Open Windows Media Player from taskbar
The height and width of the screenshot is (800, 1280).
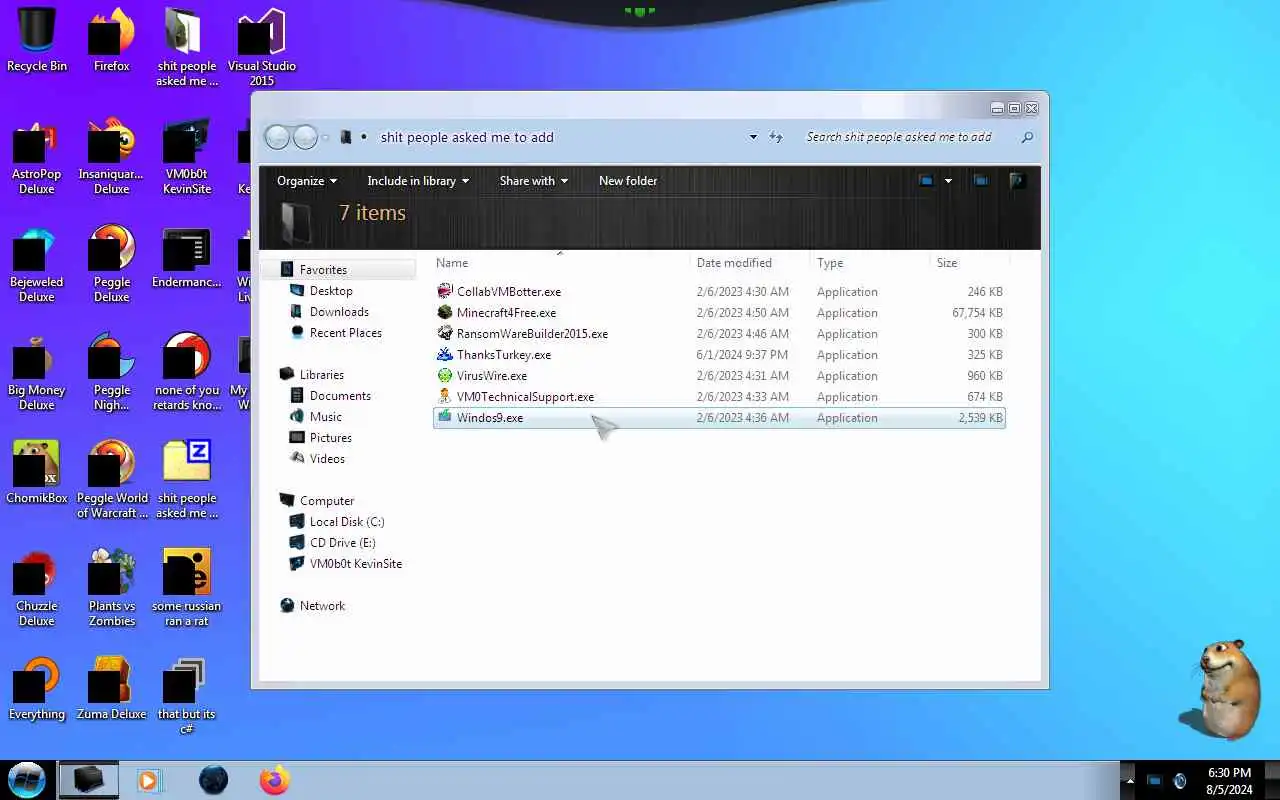pos(149,780)
